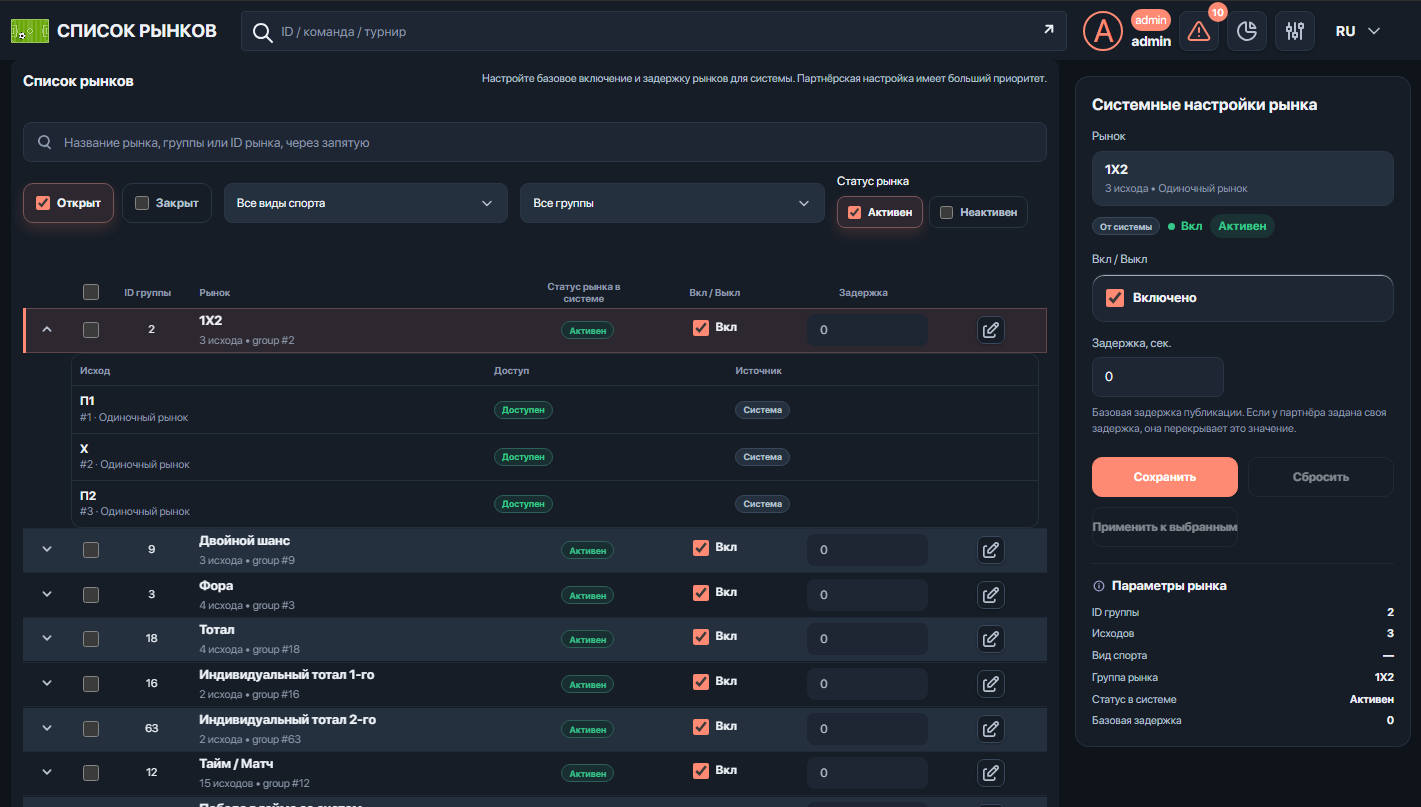Click the Сбросить button
Viewport: 1421px width, 807px height.
1321,477
